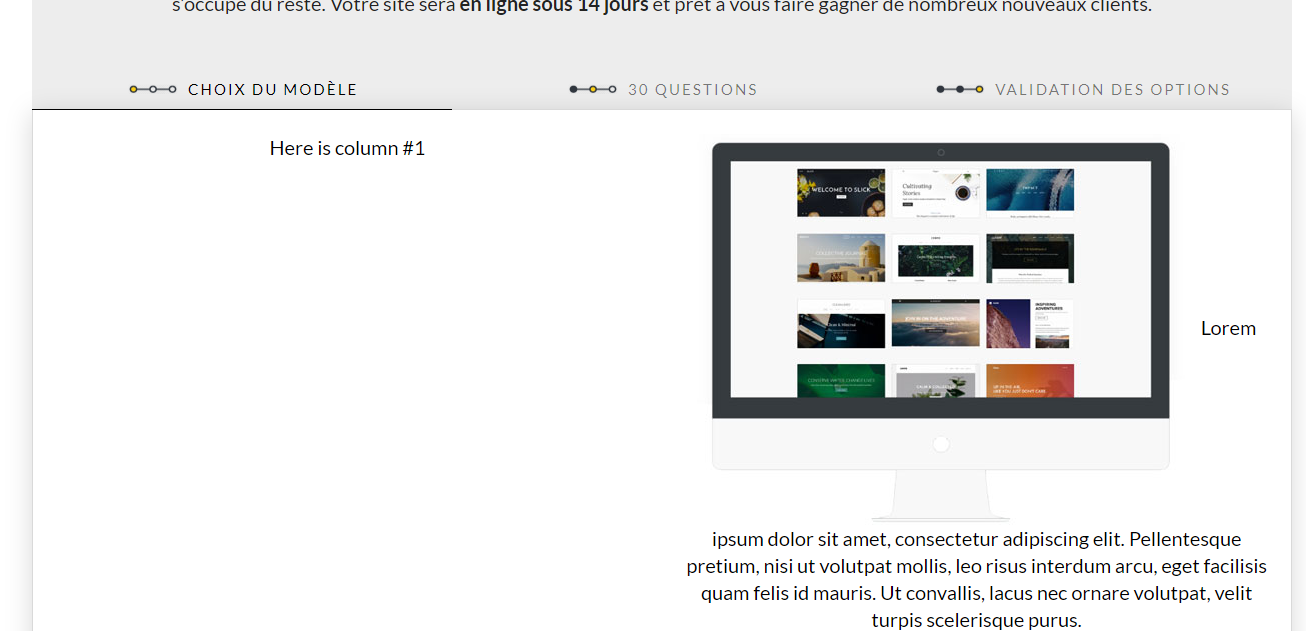
Task: Click the "Here is column #1" text
Action: coord(347,148)
